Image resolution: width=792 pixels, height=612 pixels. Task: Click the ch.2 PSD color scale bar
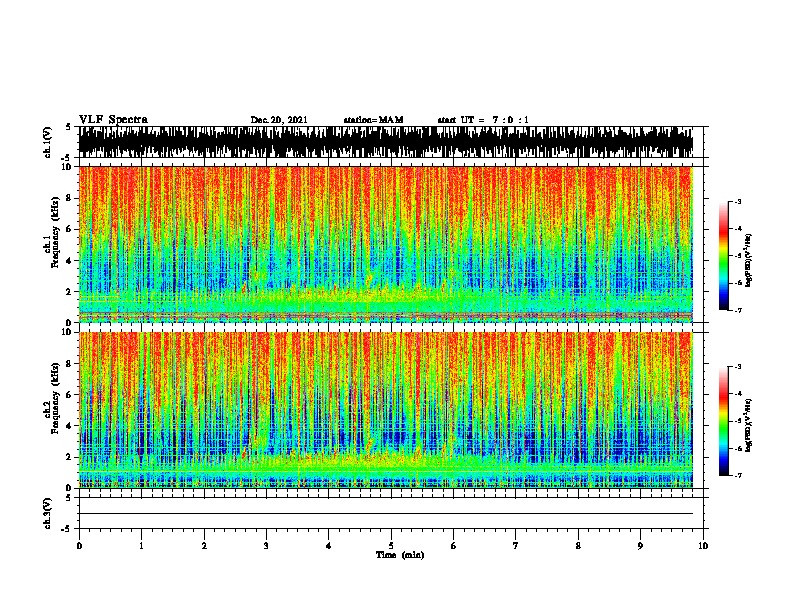724,421
